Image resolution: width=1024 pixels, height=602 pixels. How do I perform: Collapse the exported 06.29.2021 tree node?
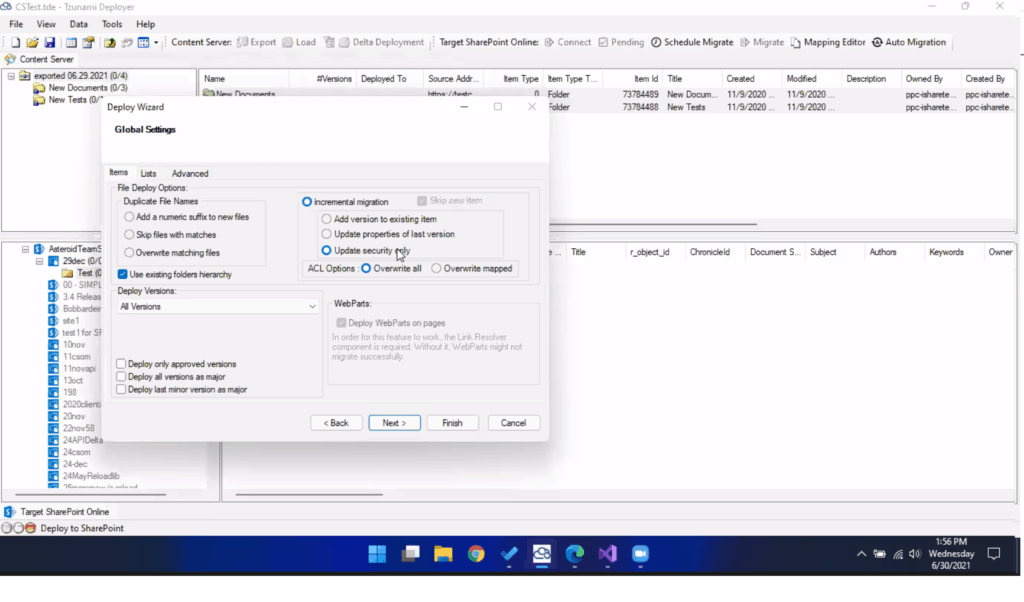click(x=11, y=76)
